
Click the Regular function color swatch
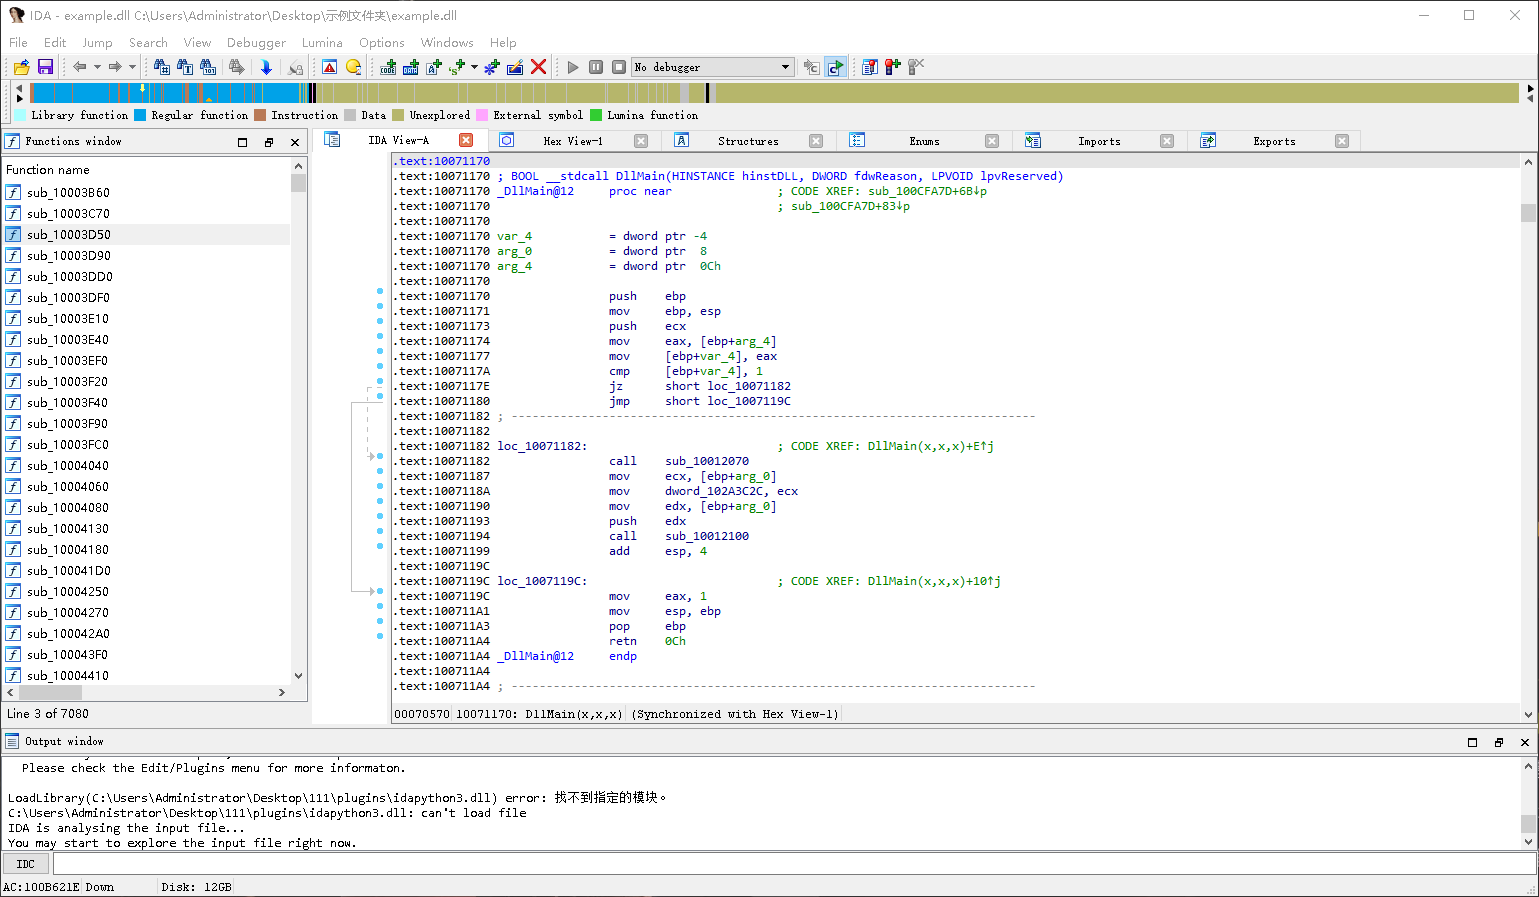141,115
